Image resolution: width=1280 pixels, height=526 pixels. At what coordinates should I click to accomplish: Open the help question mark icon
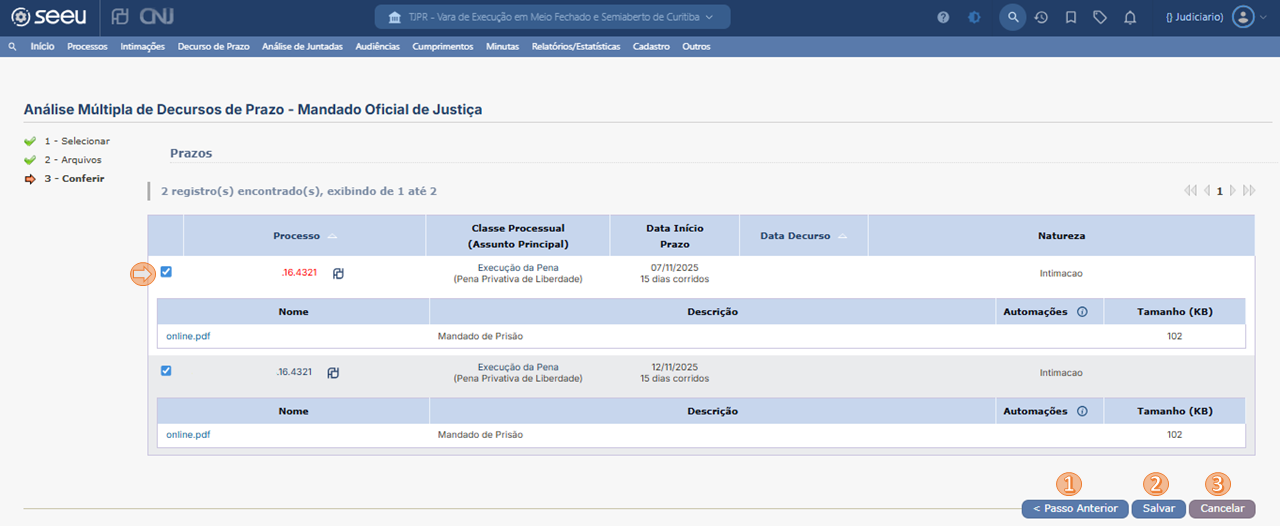(943, 17)
